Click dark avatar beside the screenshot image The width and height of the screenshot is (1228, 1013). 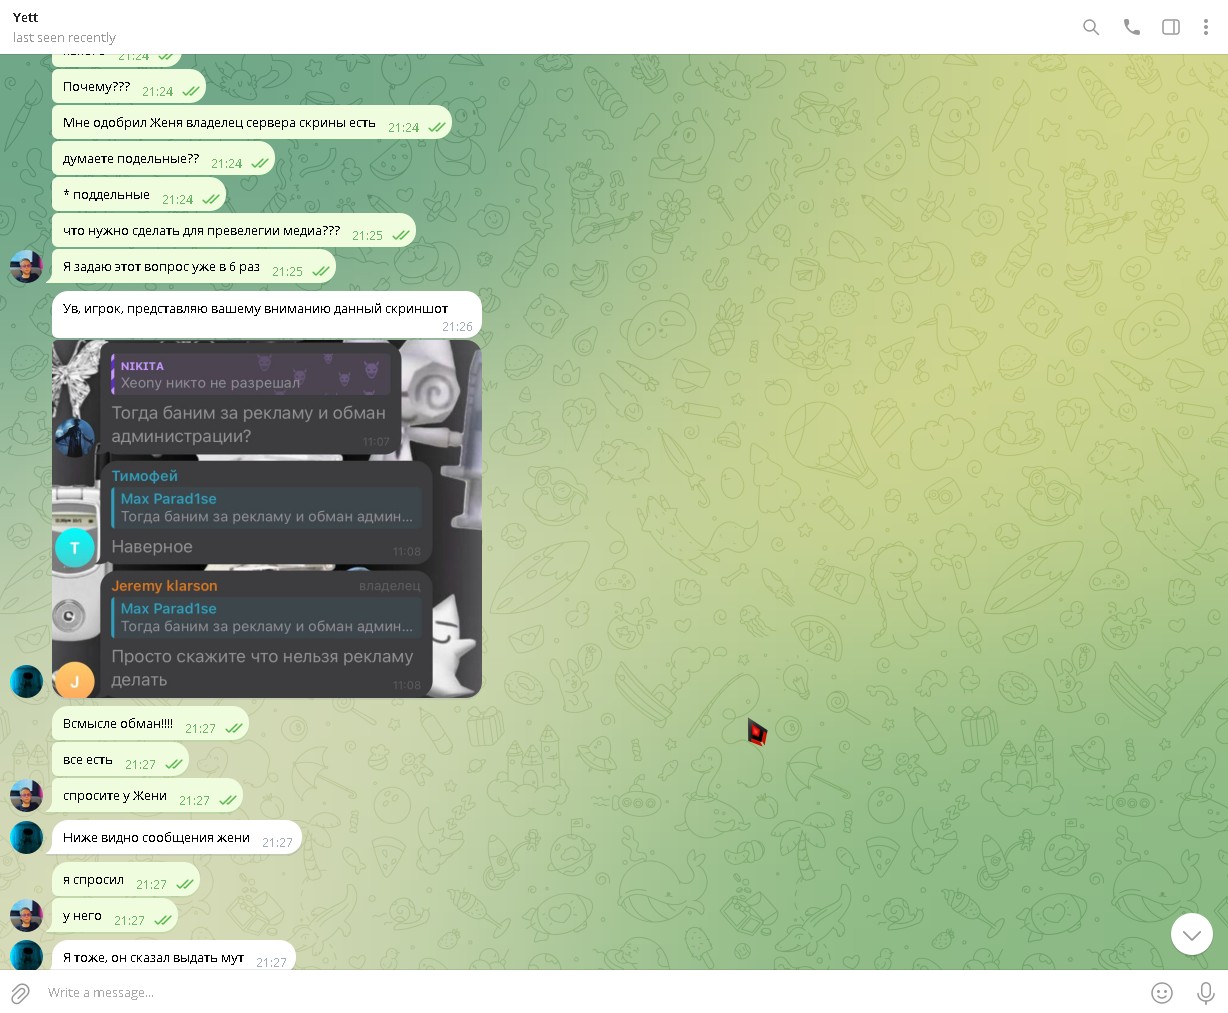click(26, 681)
